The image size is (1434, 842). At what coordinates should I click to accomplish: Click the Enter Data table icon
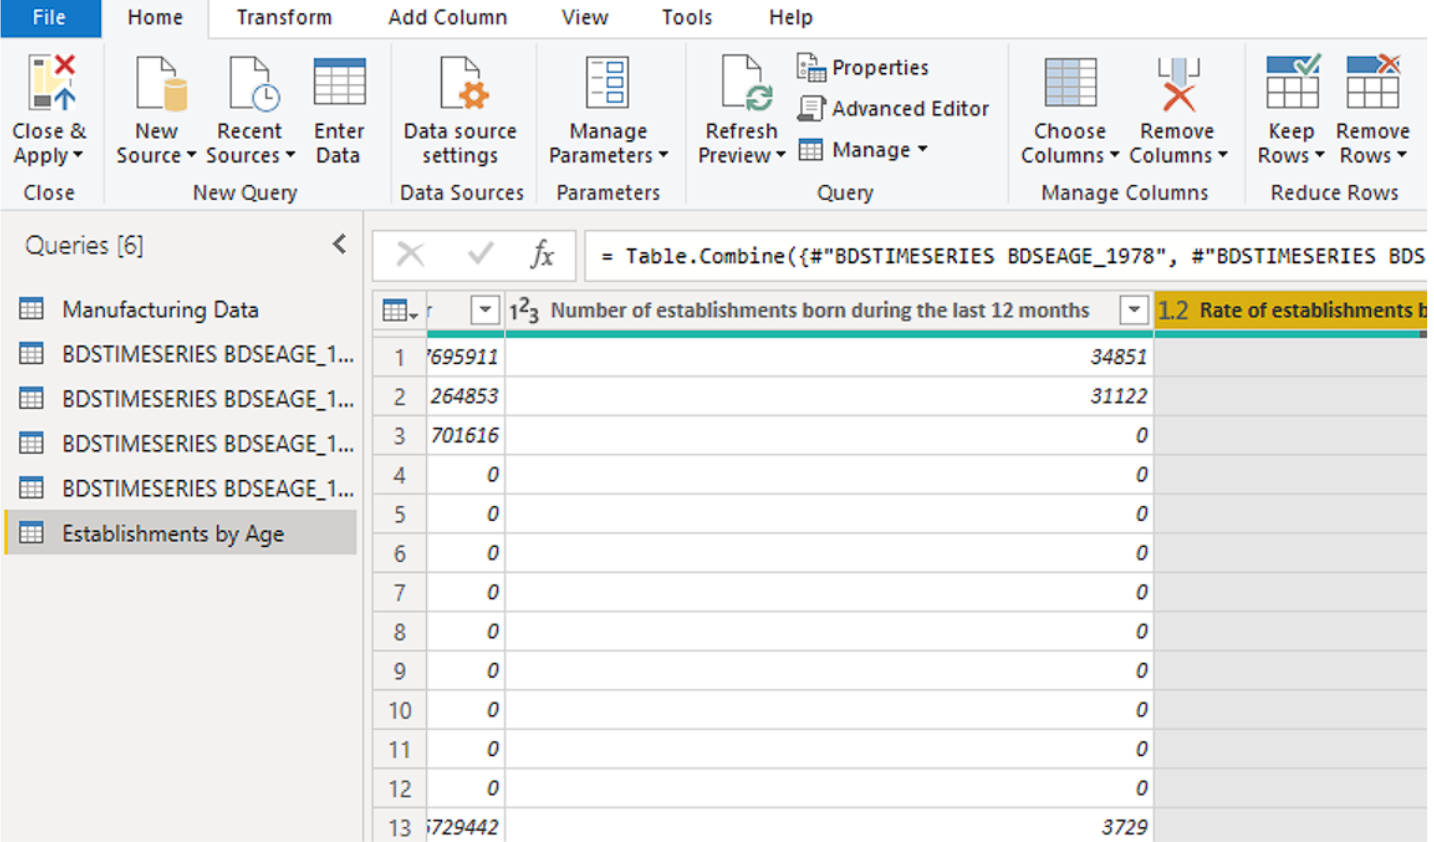coord(339,82)
